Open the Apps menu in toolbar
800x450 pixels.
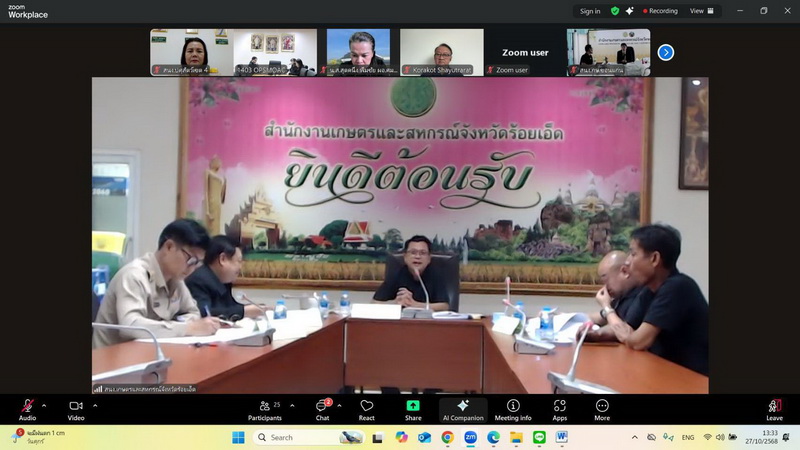[559, 408]
